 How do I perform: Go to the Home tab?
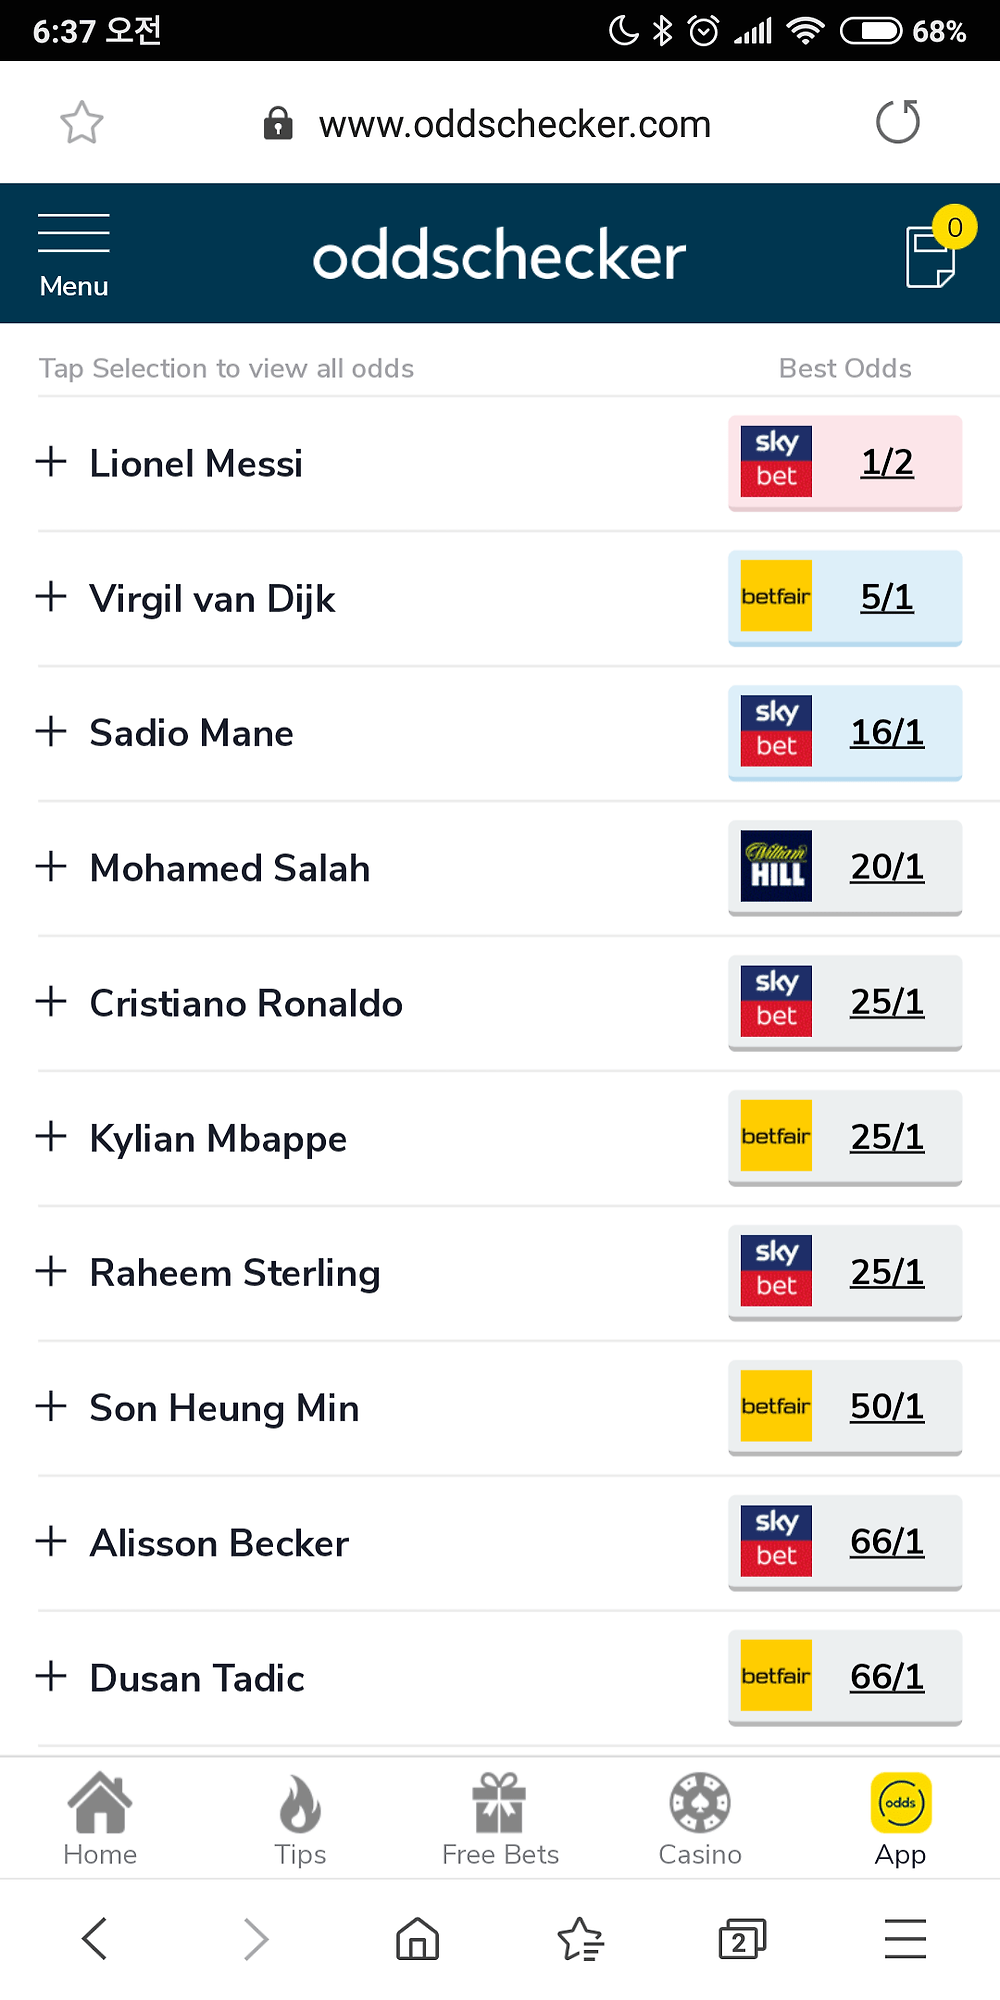click(100, 1820)
